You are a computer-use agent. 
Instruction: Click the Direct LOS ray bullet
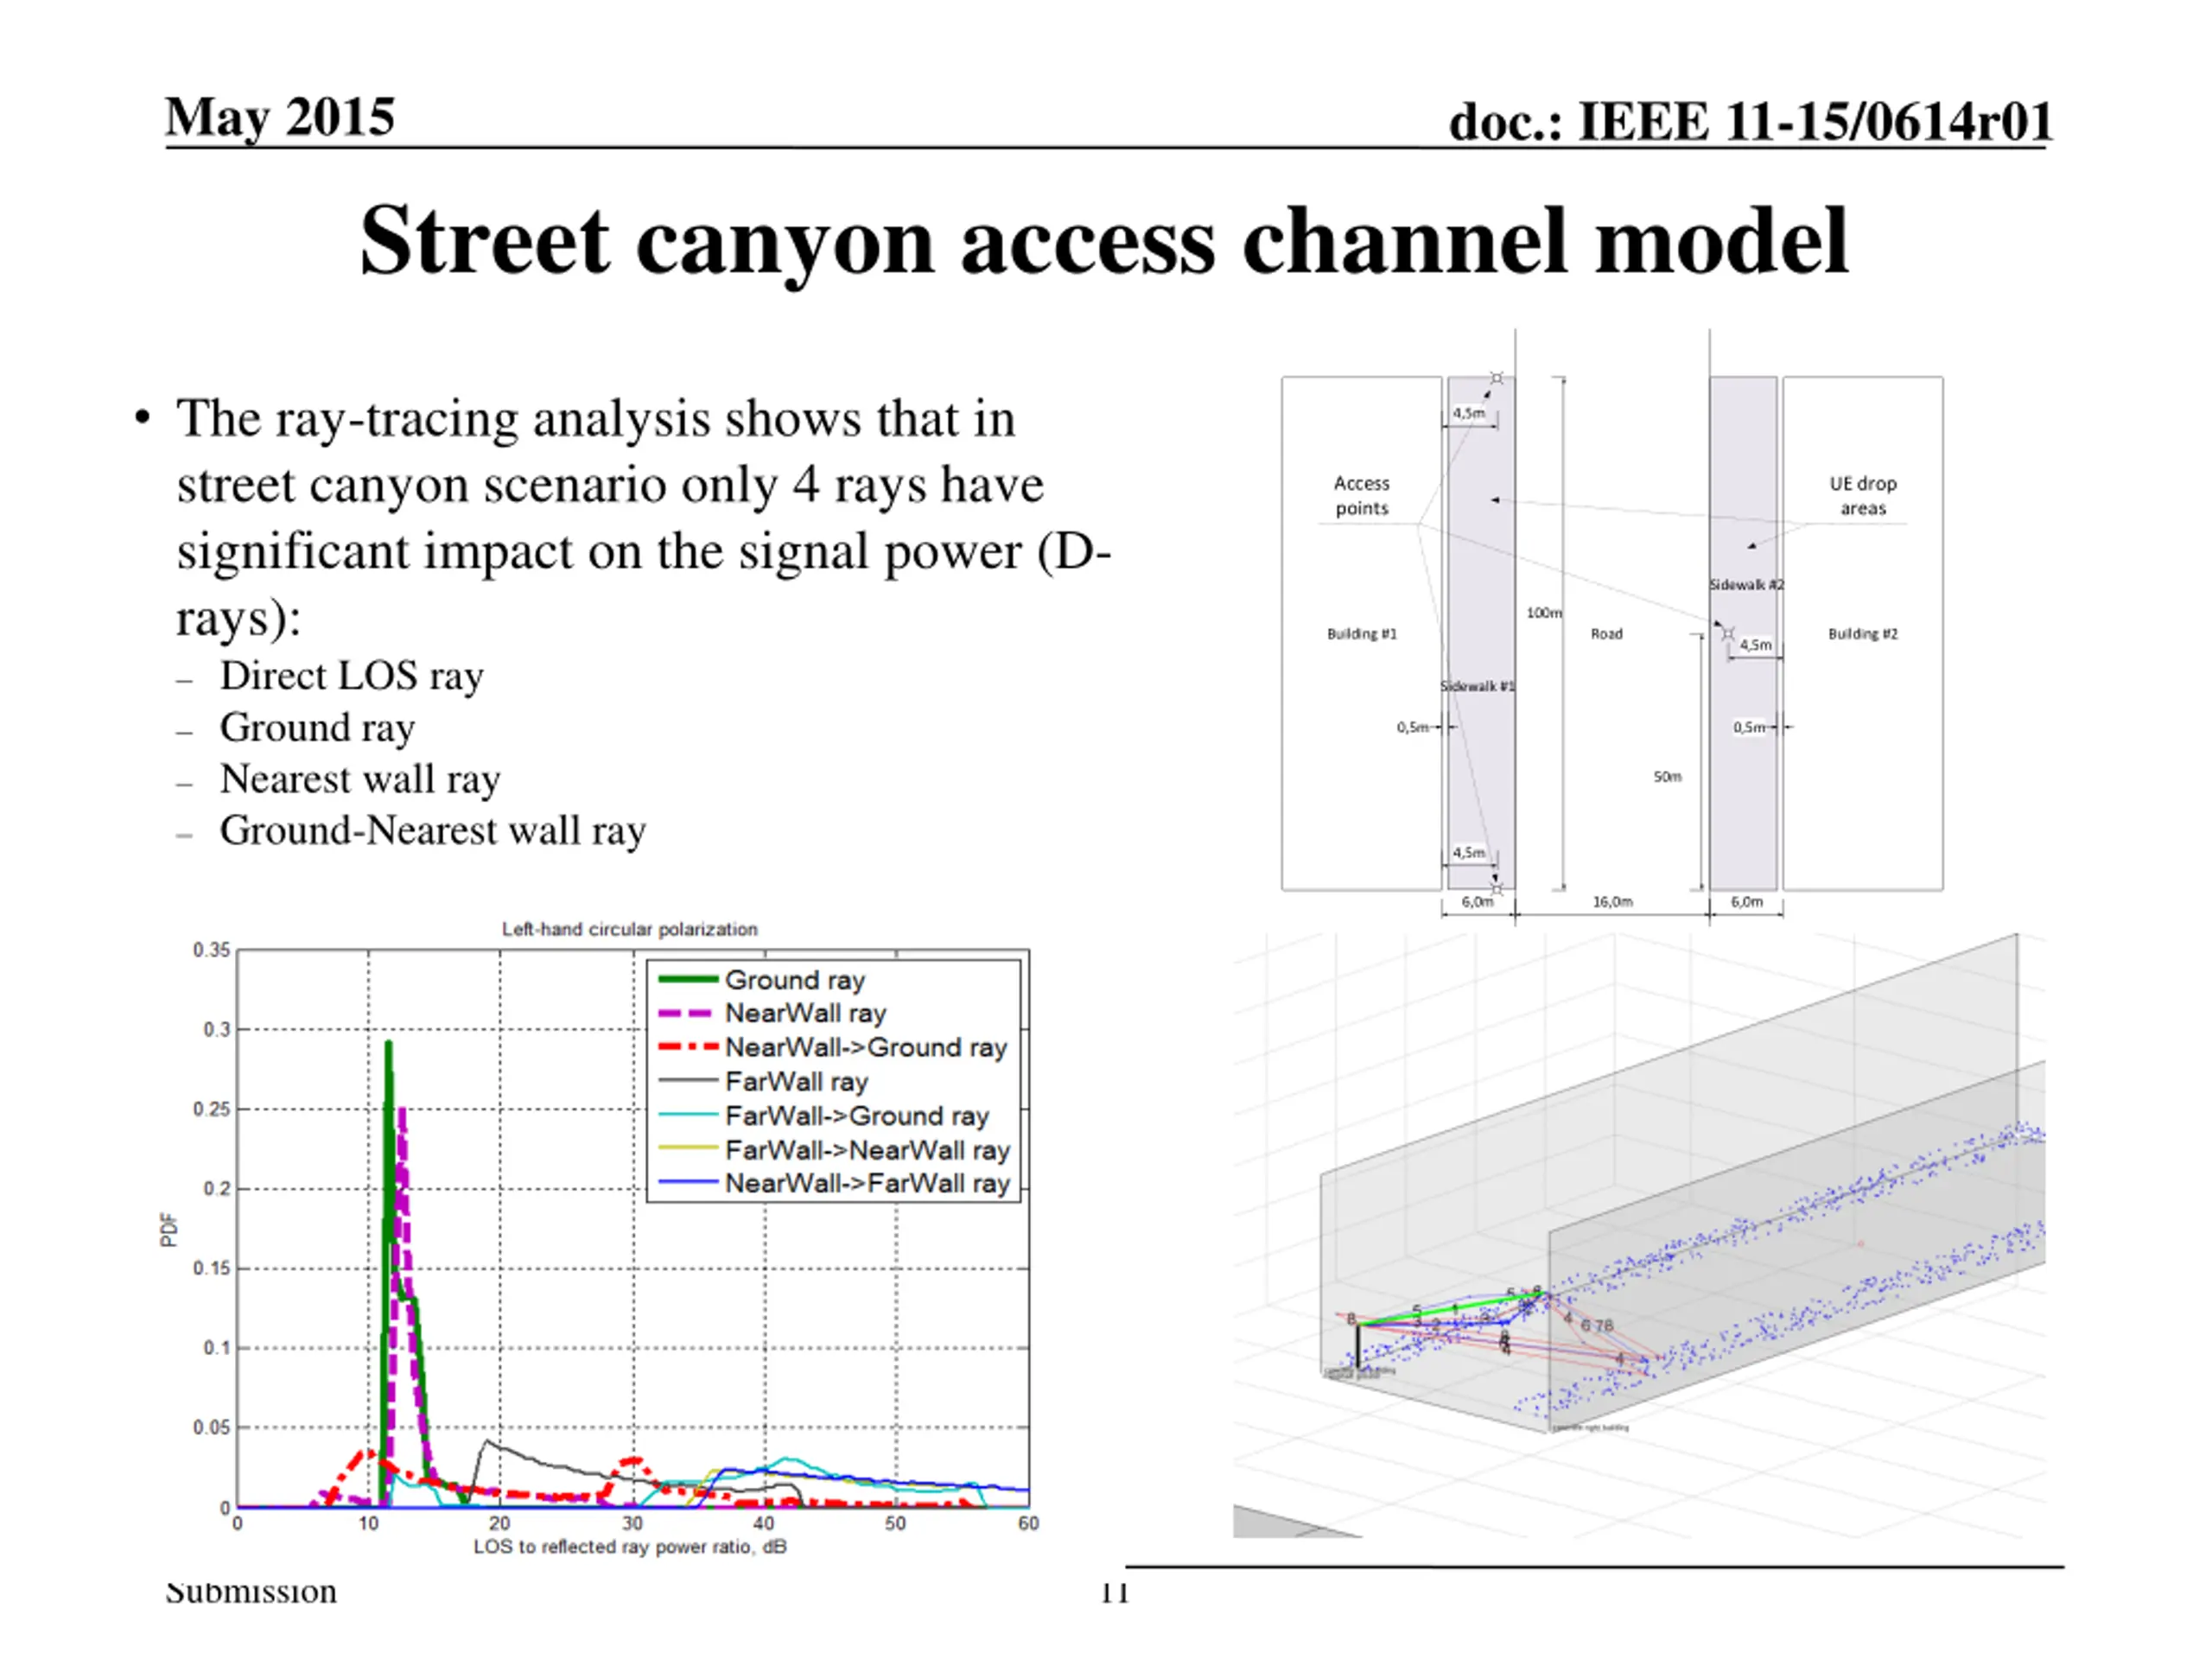(x=351, y=676)
